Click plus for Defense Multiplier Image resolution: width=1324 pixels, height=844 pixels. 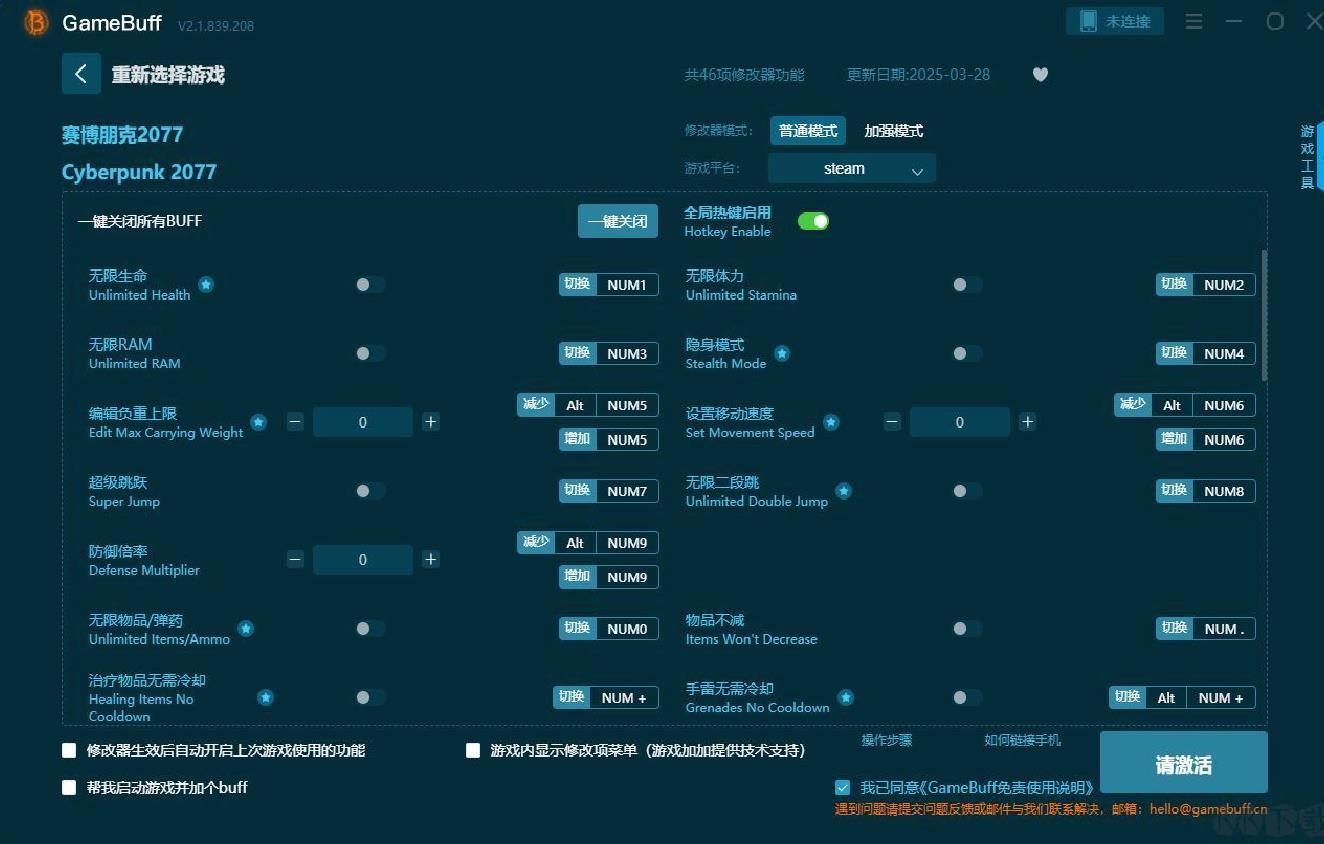pyautogui.click(x=431, y=559)
